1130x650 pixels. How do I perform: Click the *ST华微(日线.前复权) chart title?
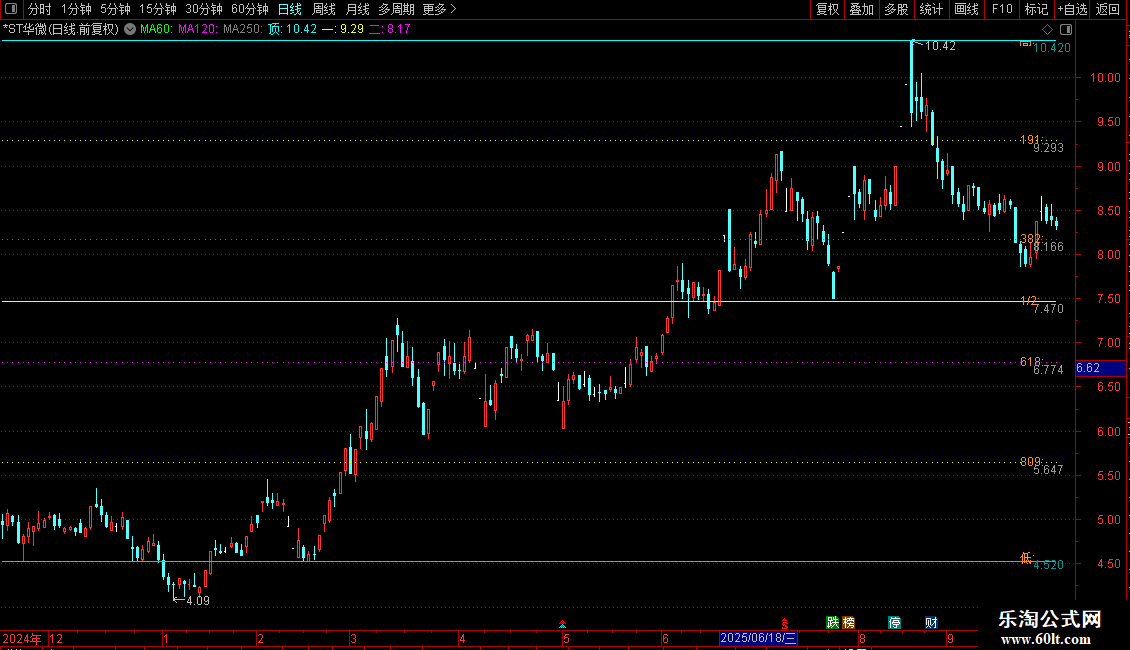[61, 30]
